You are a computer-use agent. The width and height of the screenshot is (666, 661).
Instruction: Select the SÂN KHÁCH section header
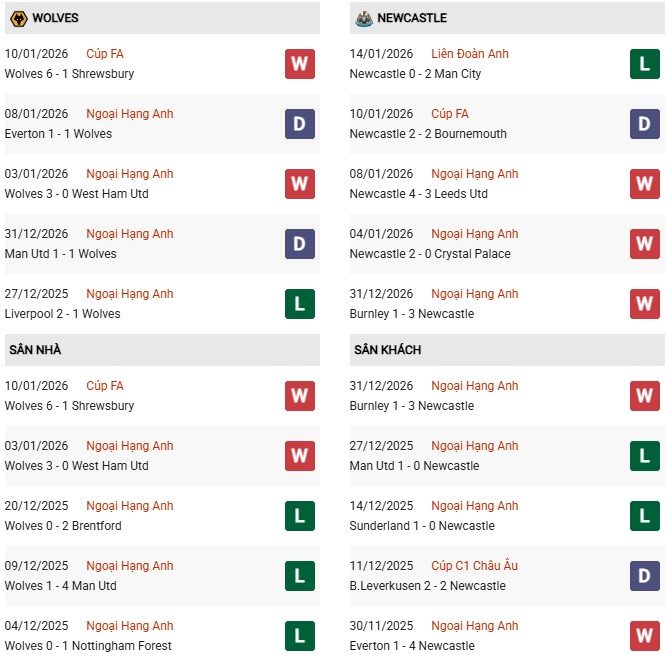[387, 350]
